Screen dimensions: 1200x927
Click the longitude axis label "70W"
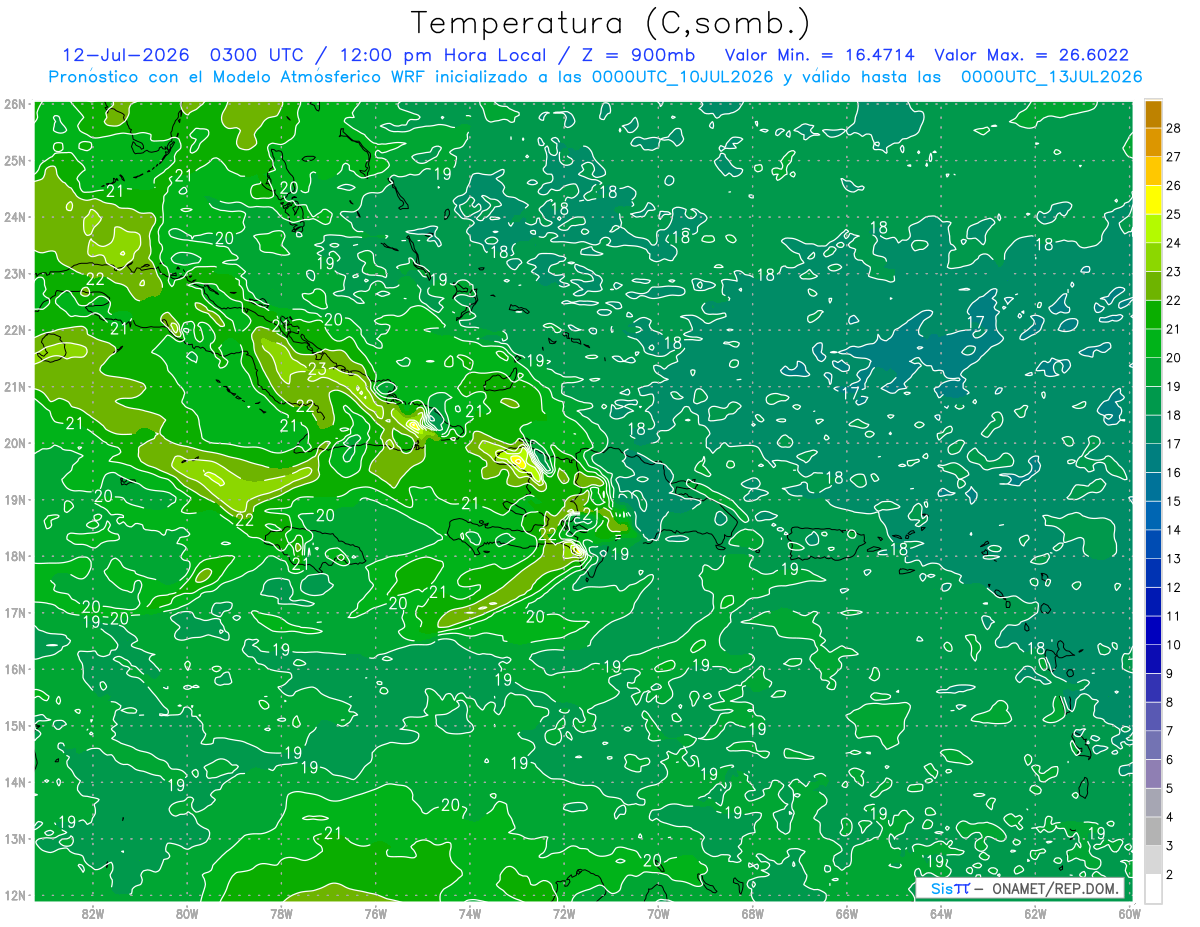click(x=658, y=913)
